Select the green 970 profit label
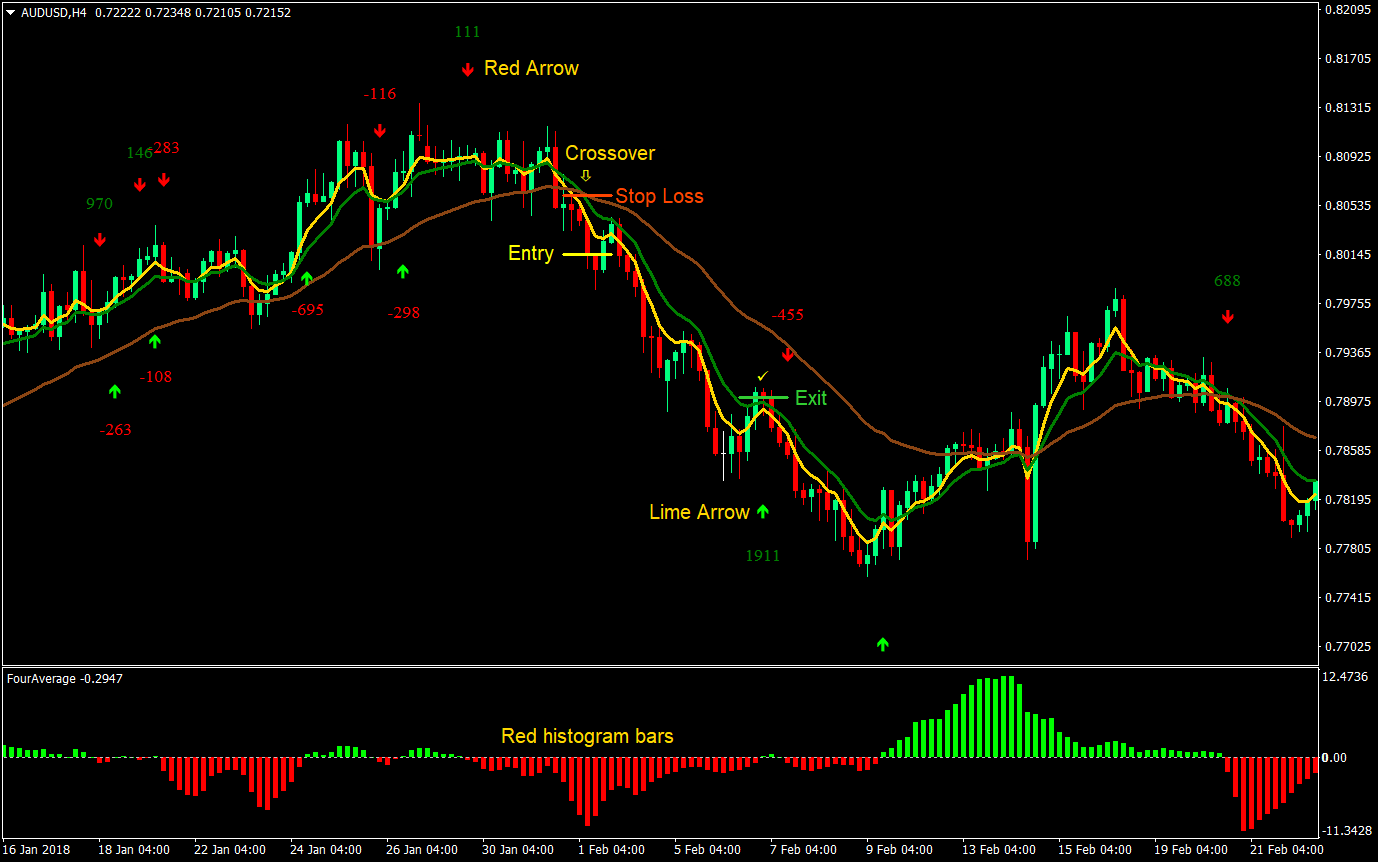This screenshot has width=1378, height=862. pyautogui.click(x=99, y=203)
